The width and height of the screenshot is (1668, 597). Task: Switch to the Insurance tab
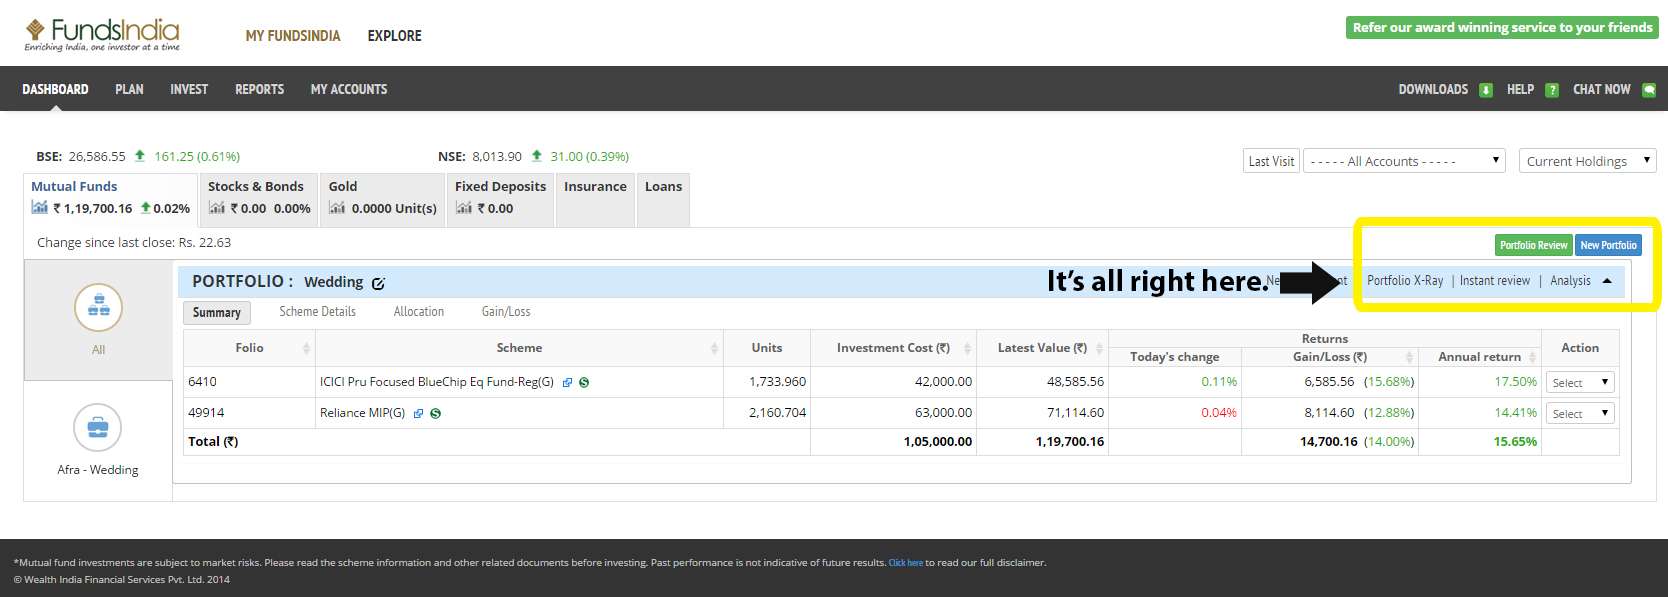point(595,200)
